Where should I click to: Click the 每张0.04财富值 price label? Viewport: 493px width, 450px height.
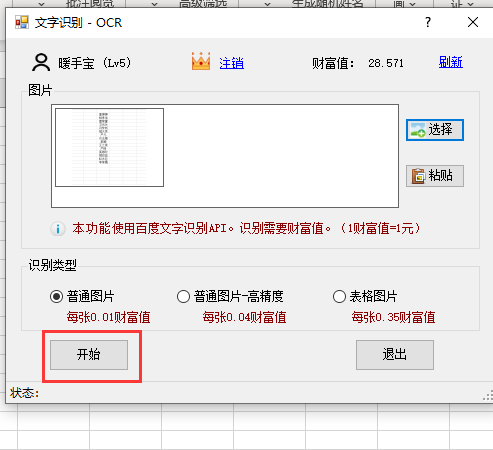click(244, 317)
